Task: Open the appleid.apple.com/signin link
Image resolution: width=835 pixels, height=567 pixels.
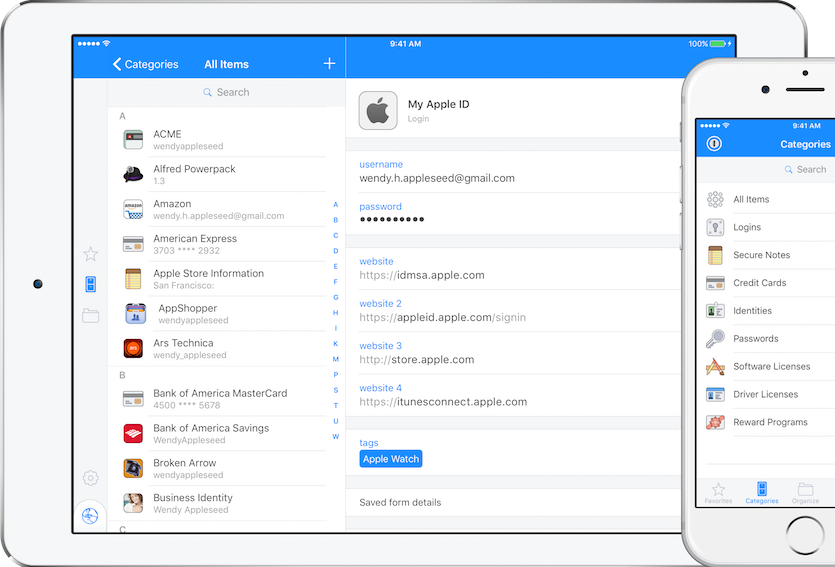Action: click(x=513, y=311)
